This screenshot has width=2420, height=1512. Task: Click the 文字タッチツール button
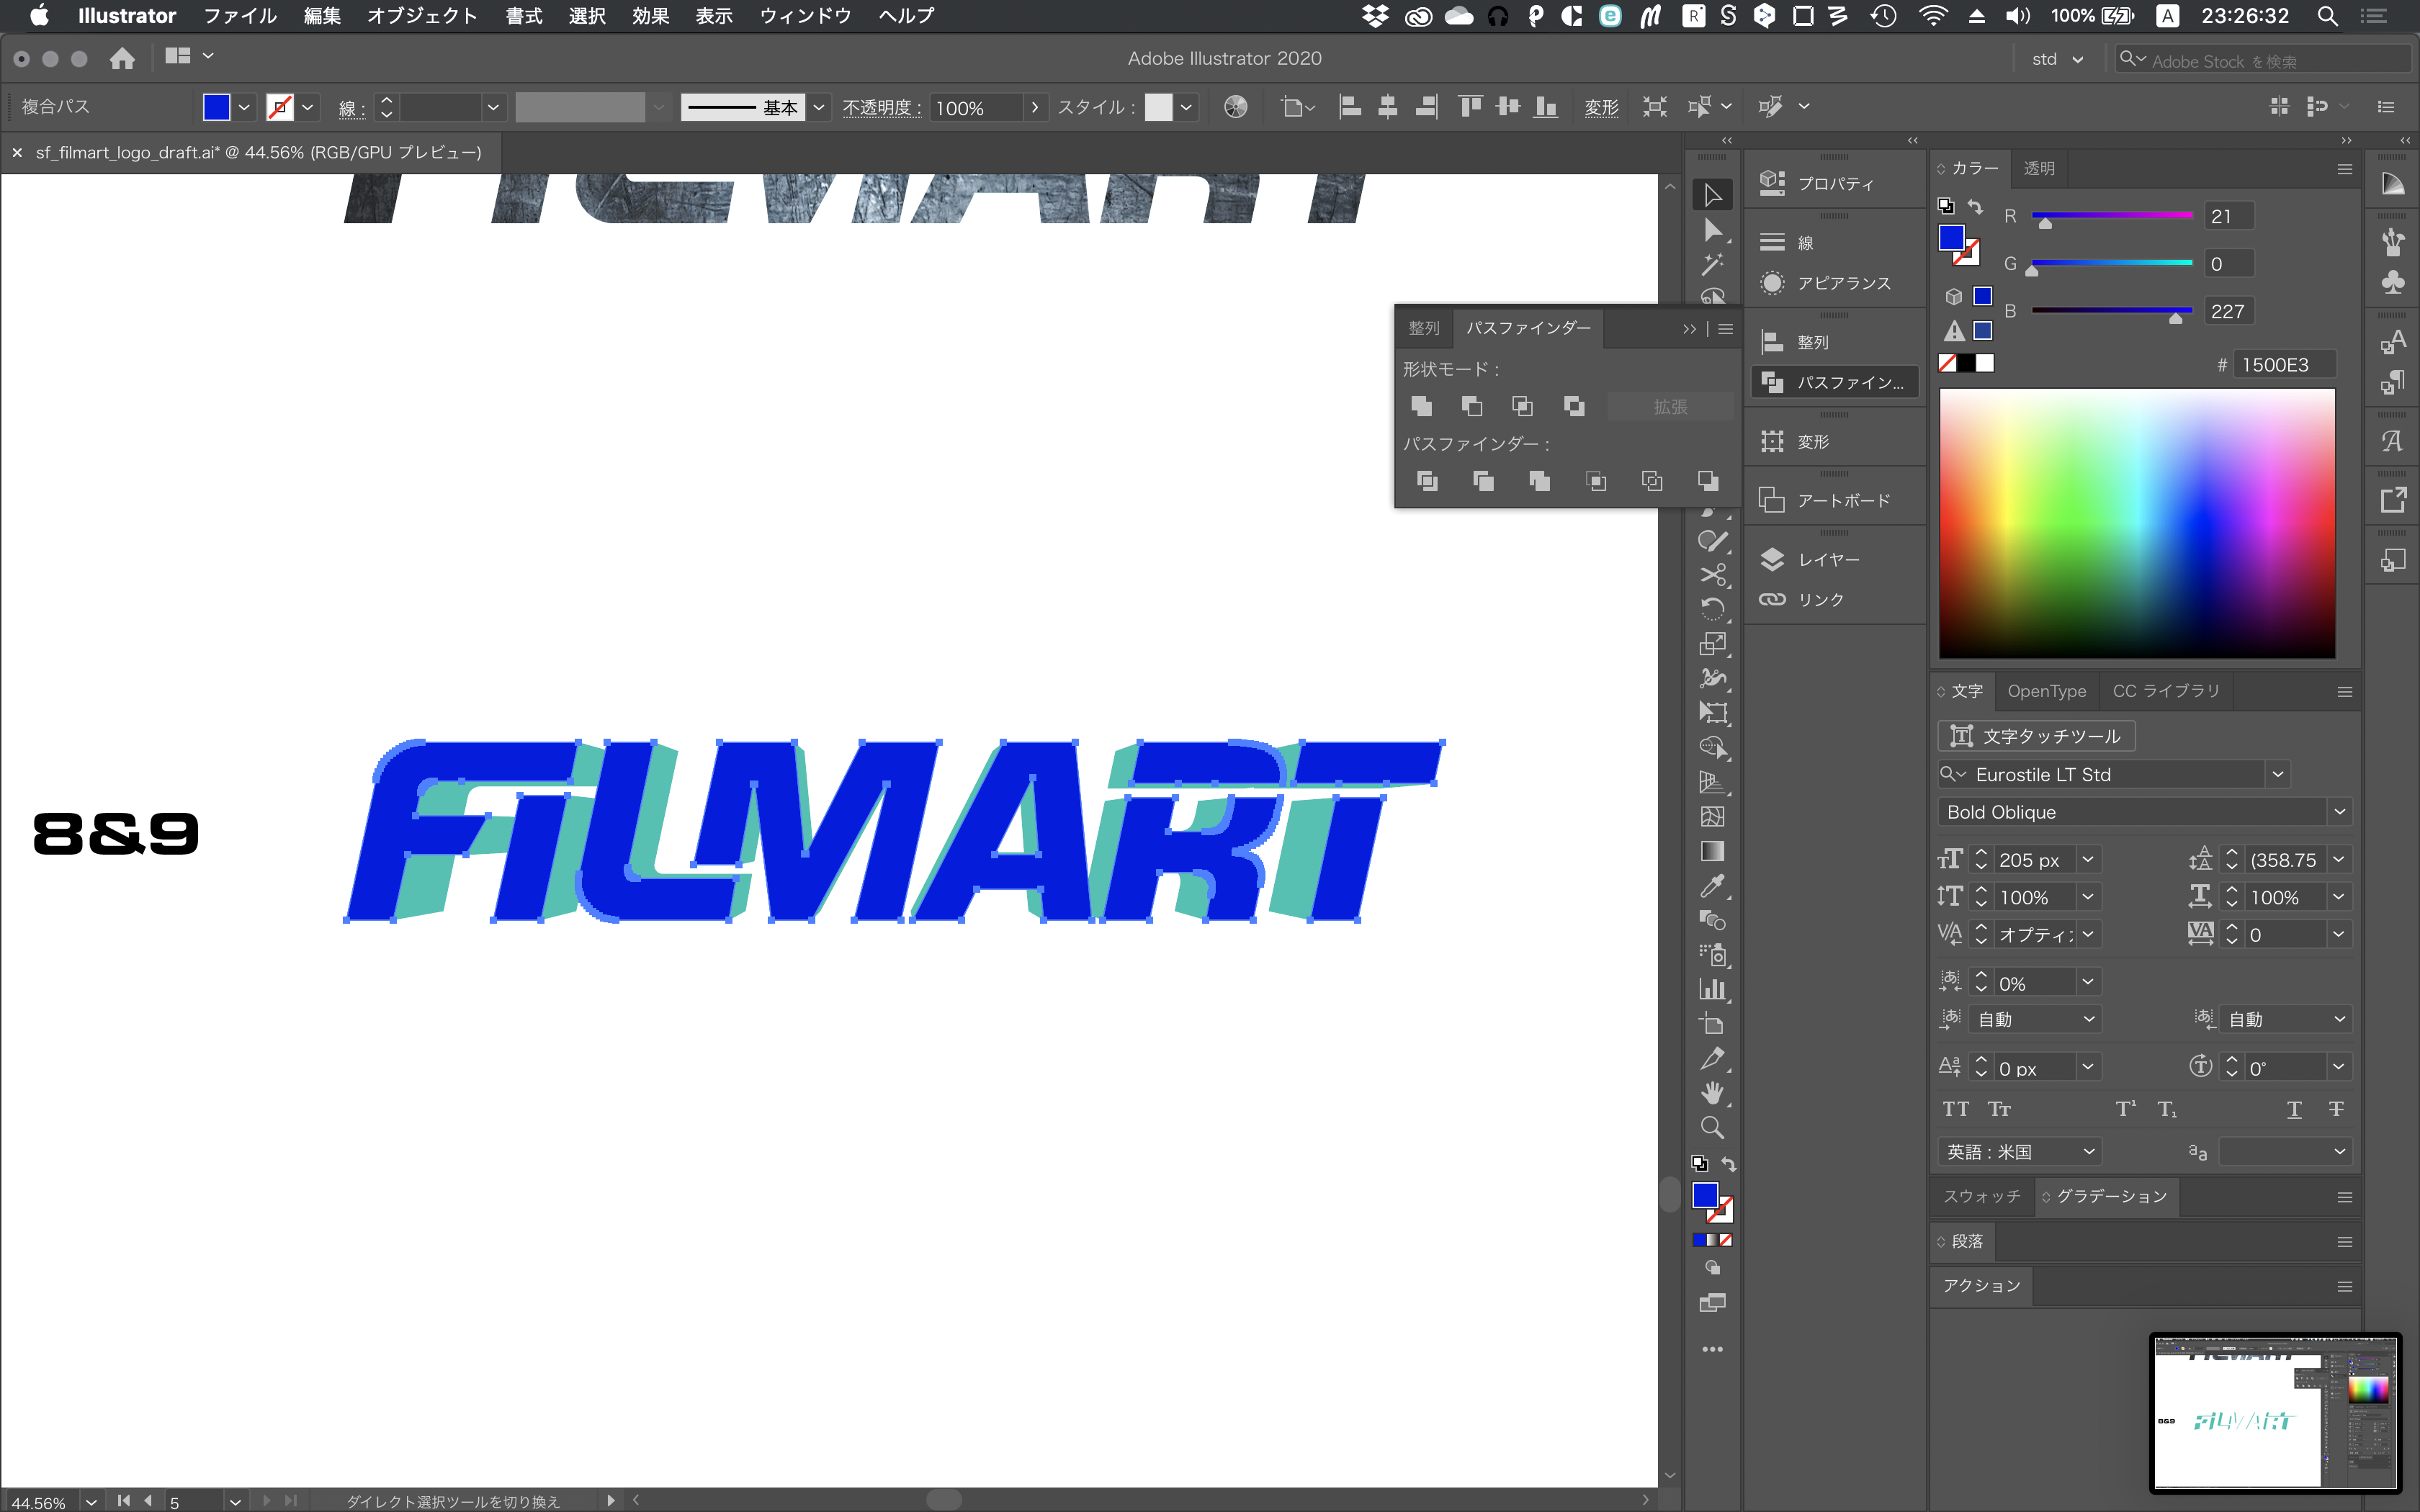[2036, 736]
